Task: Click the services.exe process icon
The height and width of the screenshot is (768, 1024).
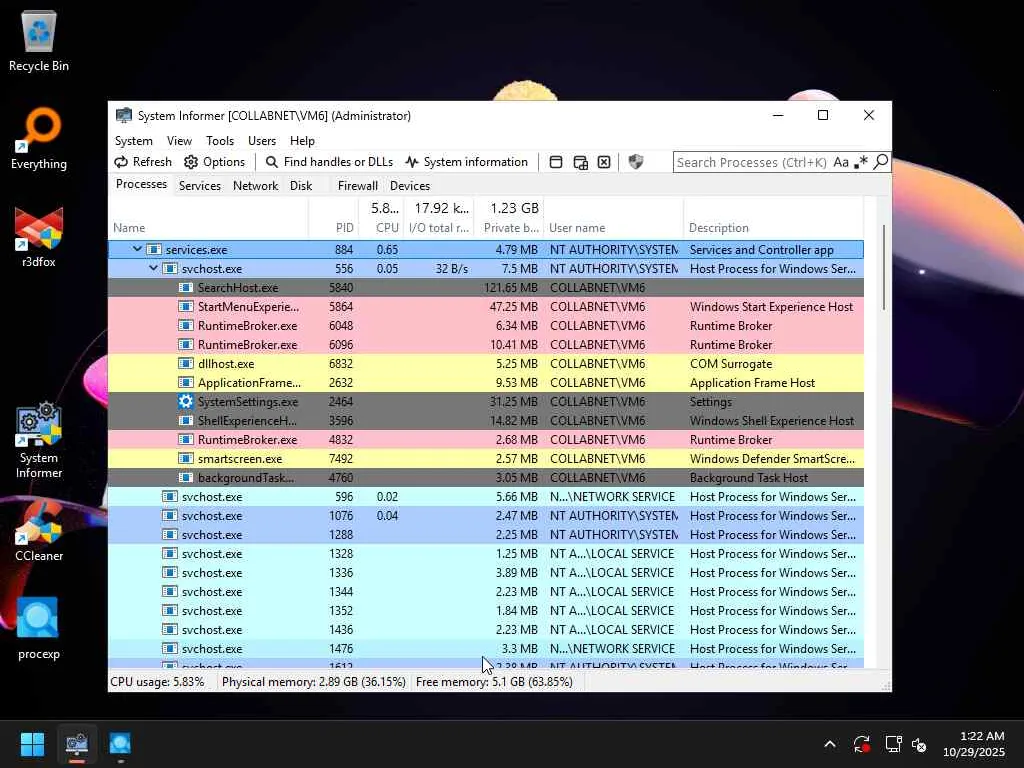Action: (x=153, y=249)
